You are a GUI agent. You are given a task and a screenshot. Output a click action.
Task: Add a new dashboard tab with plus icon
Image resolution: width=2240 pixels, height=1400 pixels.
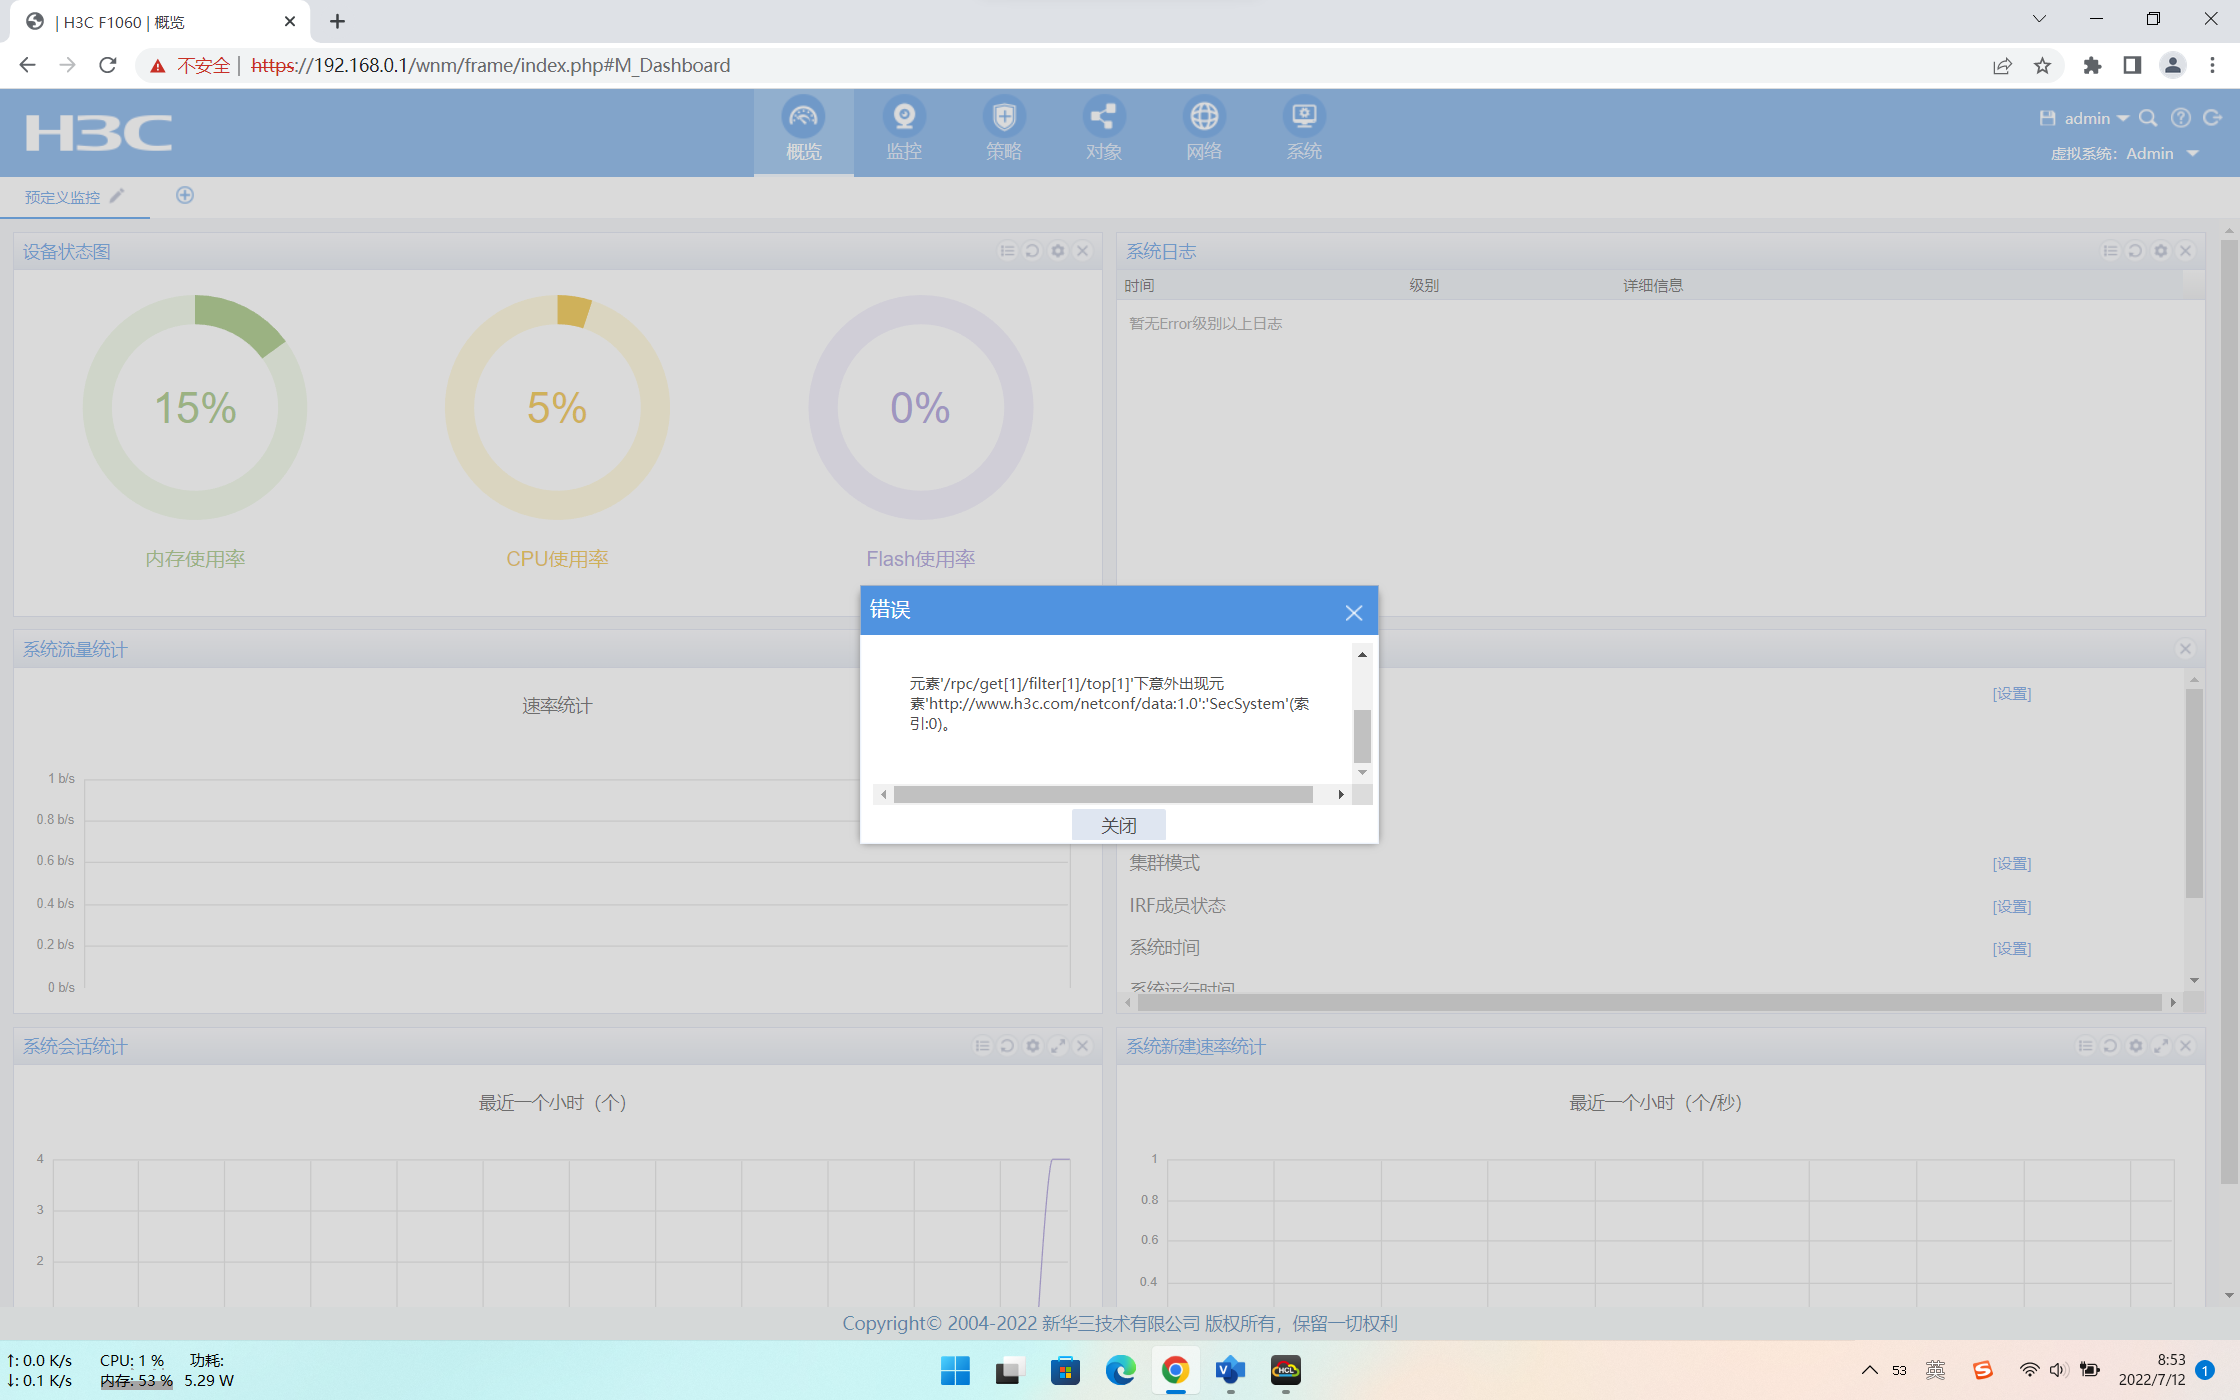click(x=185, y=195)
